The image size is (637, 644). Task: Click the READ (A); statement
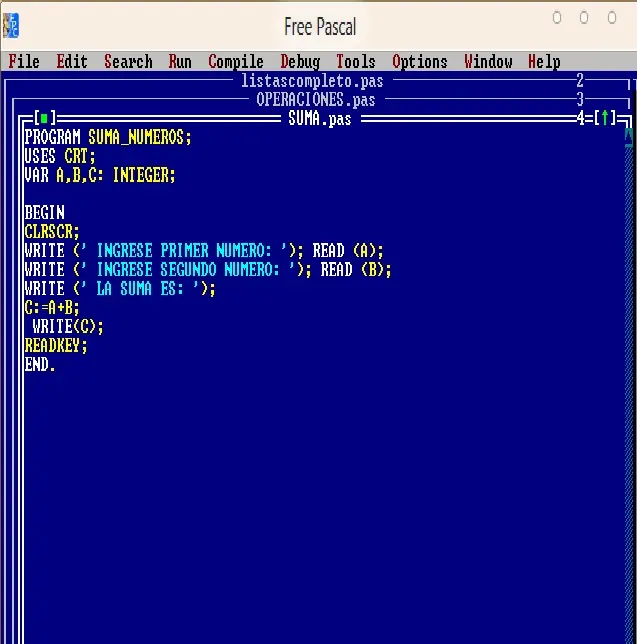pos(348,251)
